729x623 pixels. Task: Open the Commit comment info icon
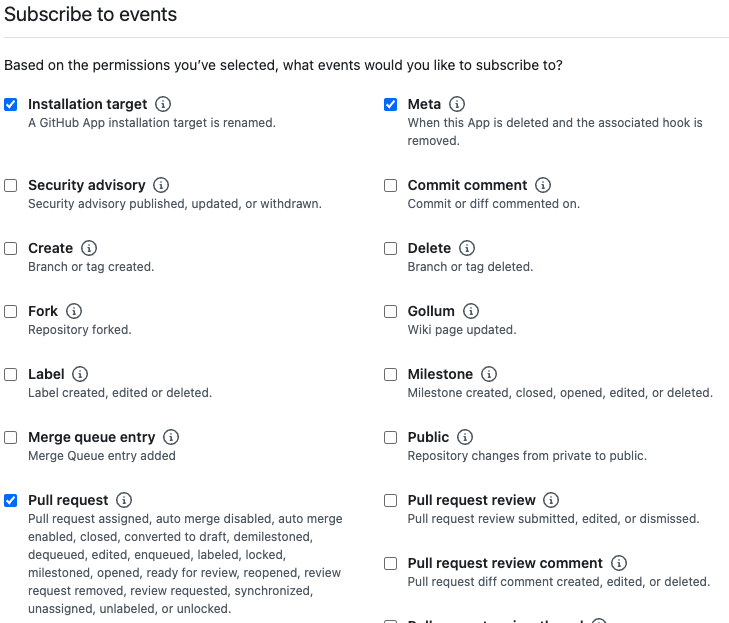coord(543,185)
